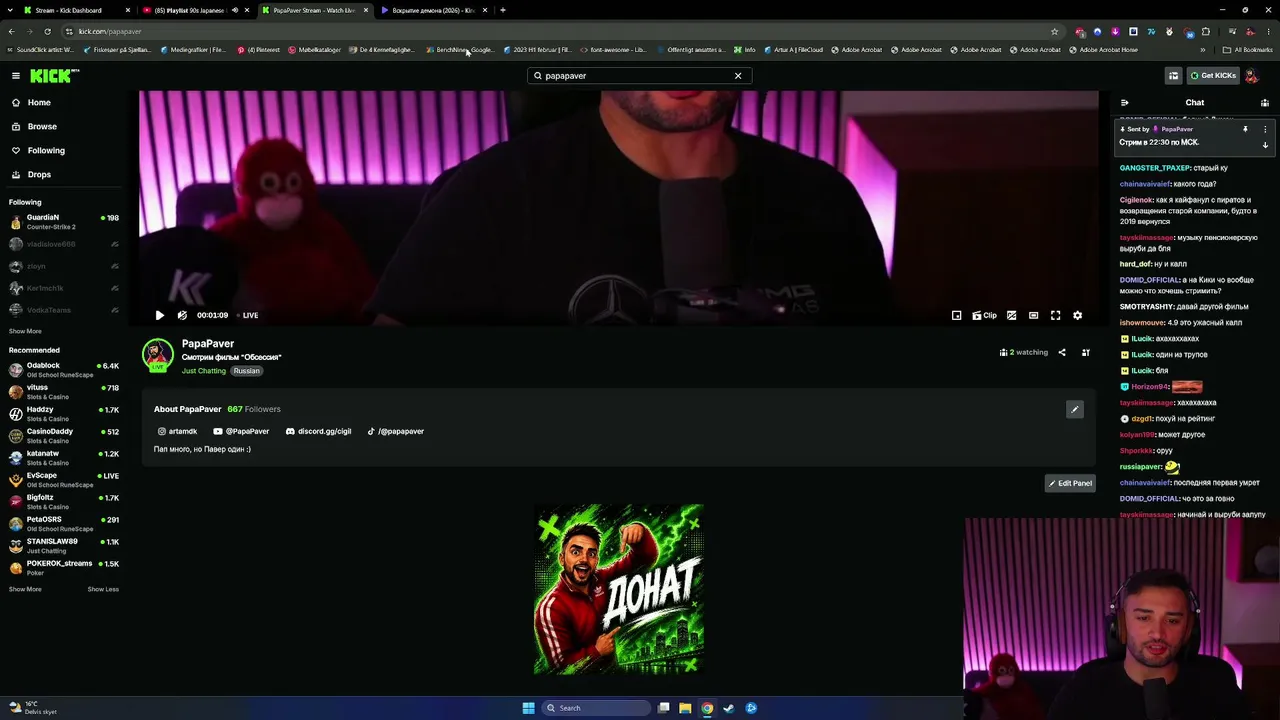Open stream player settings gear
The height and width of the screenshot is (720, 1280).
[x=1077, y=315]
